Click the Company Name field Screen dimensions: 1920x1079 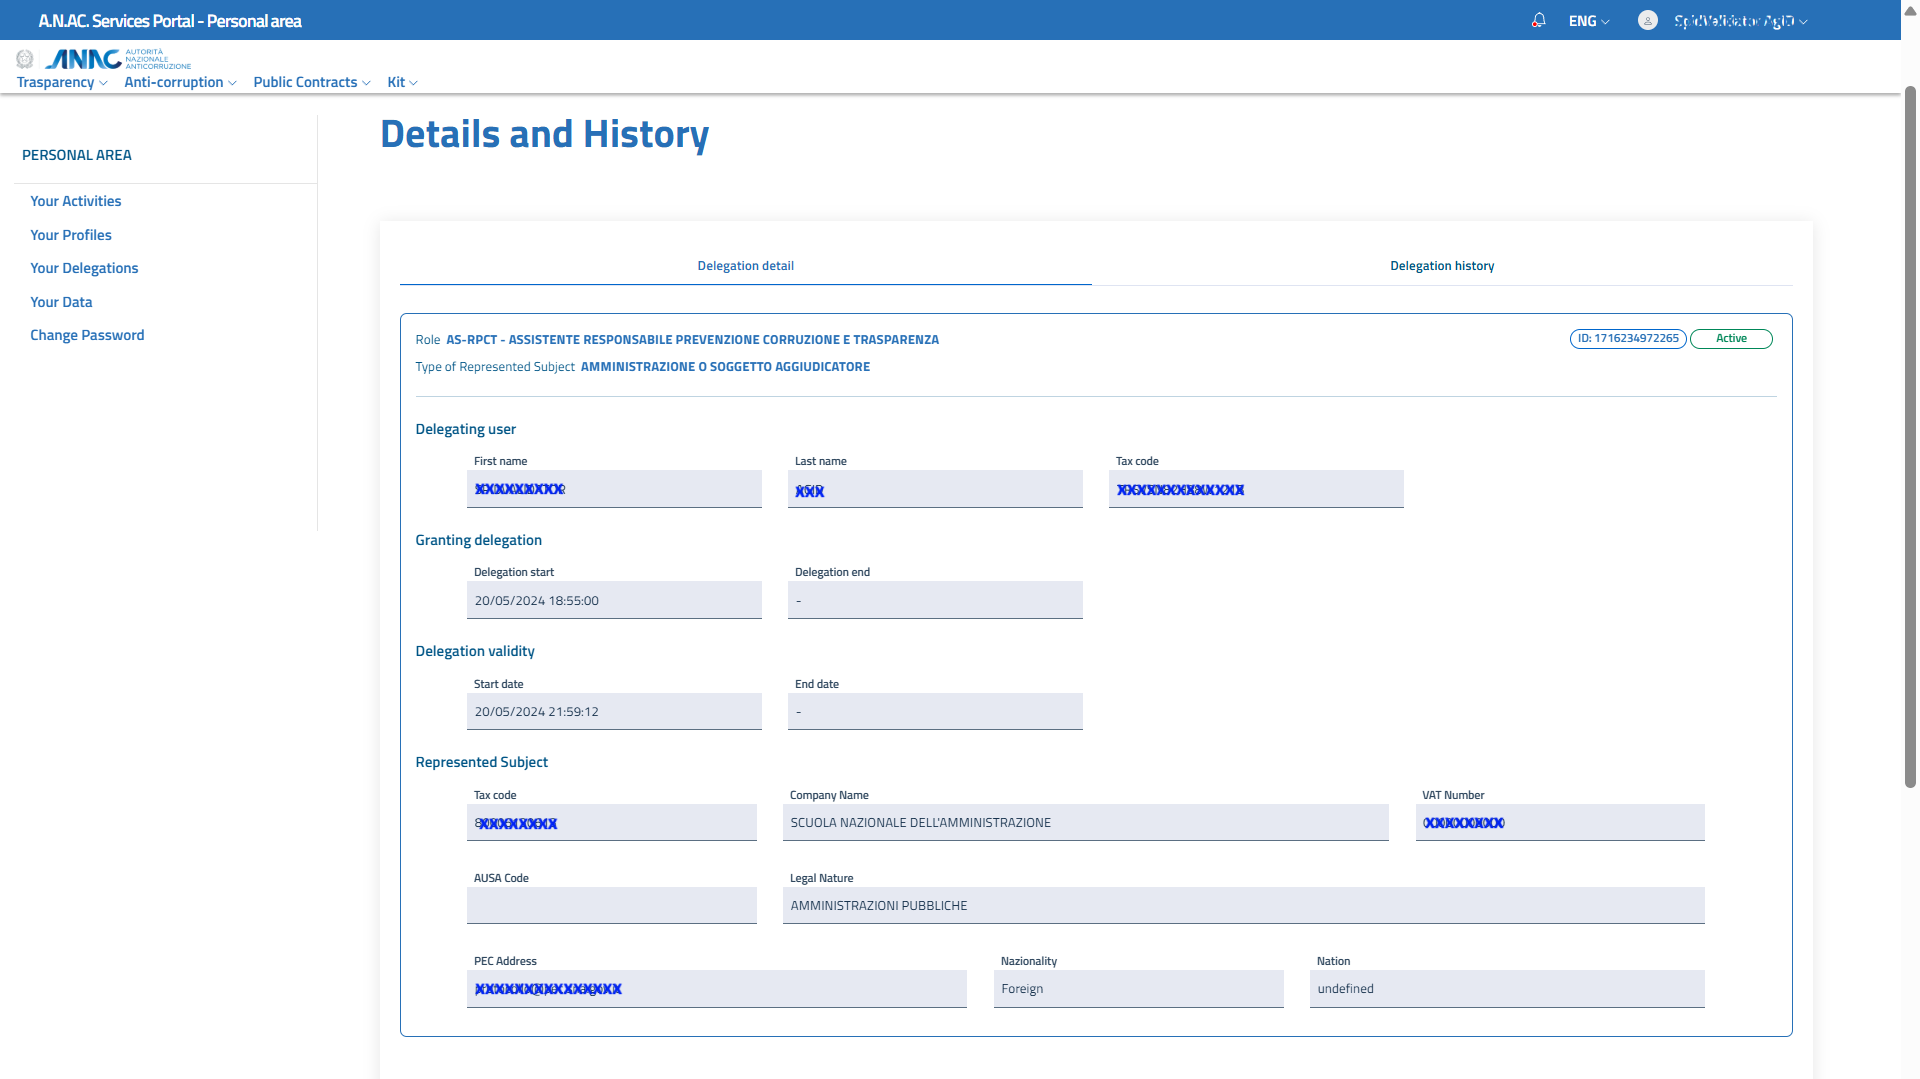tap(1085, 823)
